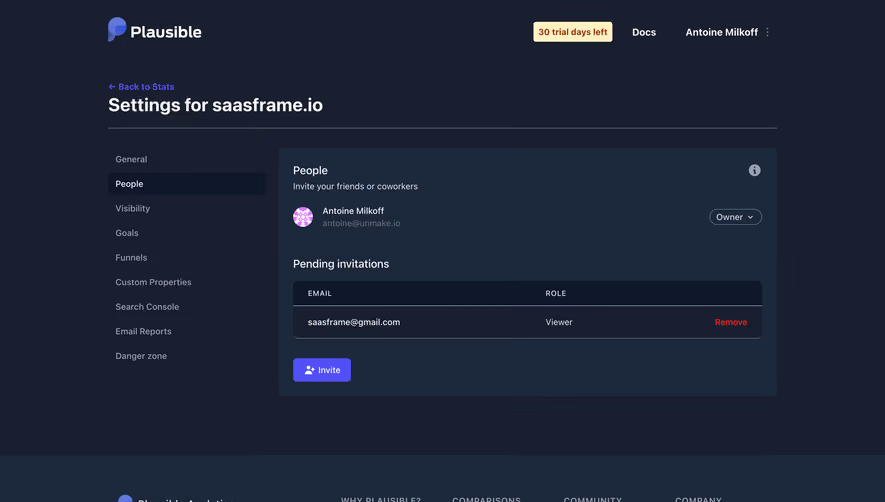Select the People sidebar item

click(x=187, y=184)
